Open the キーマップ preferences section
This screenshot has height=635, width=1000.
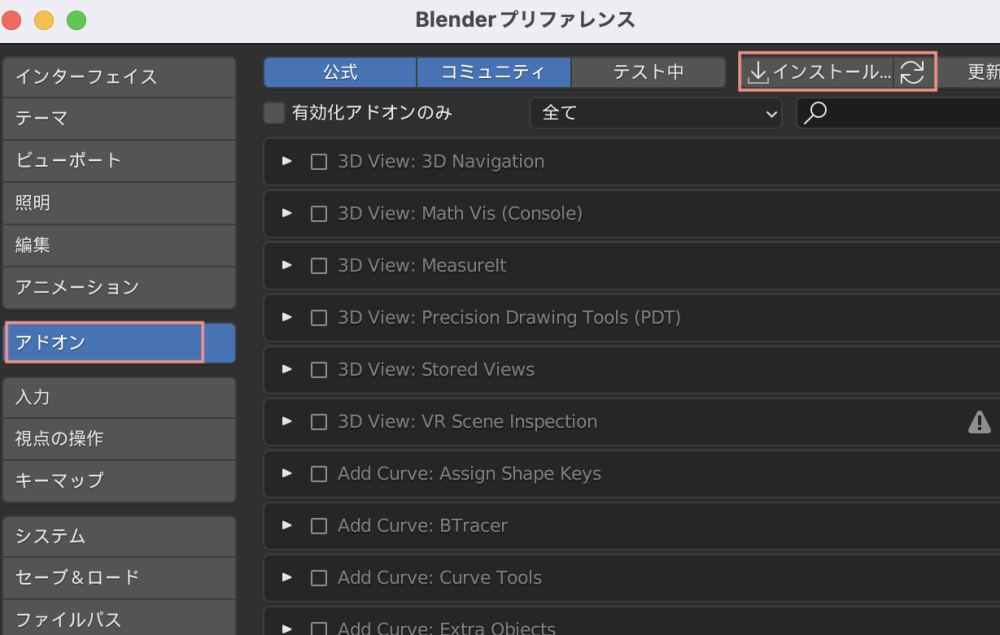point(118,481)
